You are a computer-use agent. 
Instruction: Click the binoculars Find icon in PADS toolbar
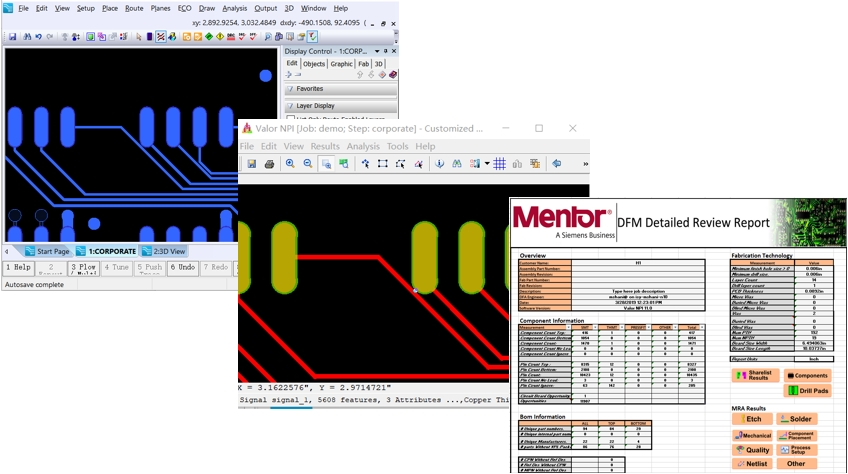click(x=27, y=37)
